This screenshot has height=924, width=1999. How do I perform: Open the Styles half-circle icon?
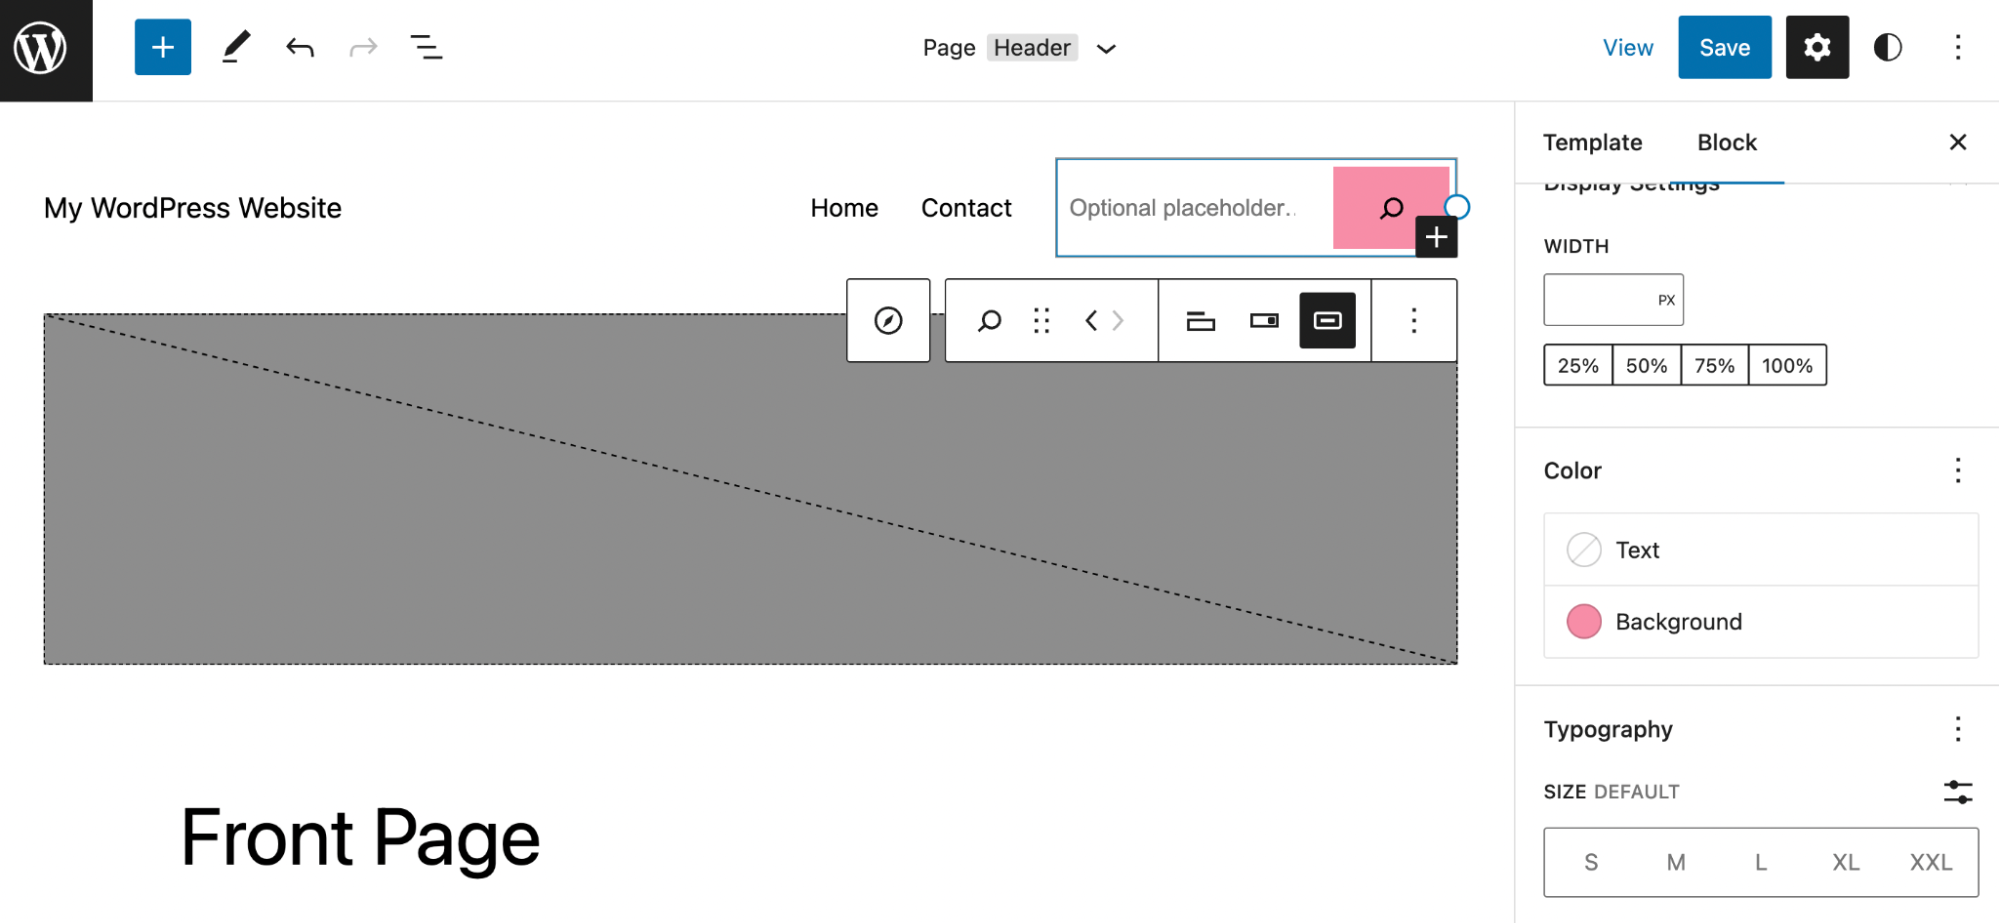tap(1887, 47)
